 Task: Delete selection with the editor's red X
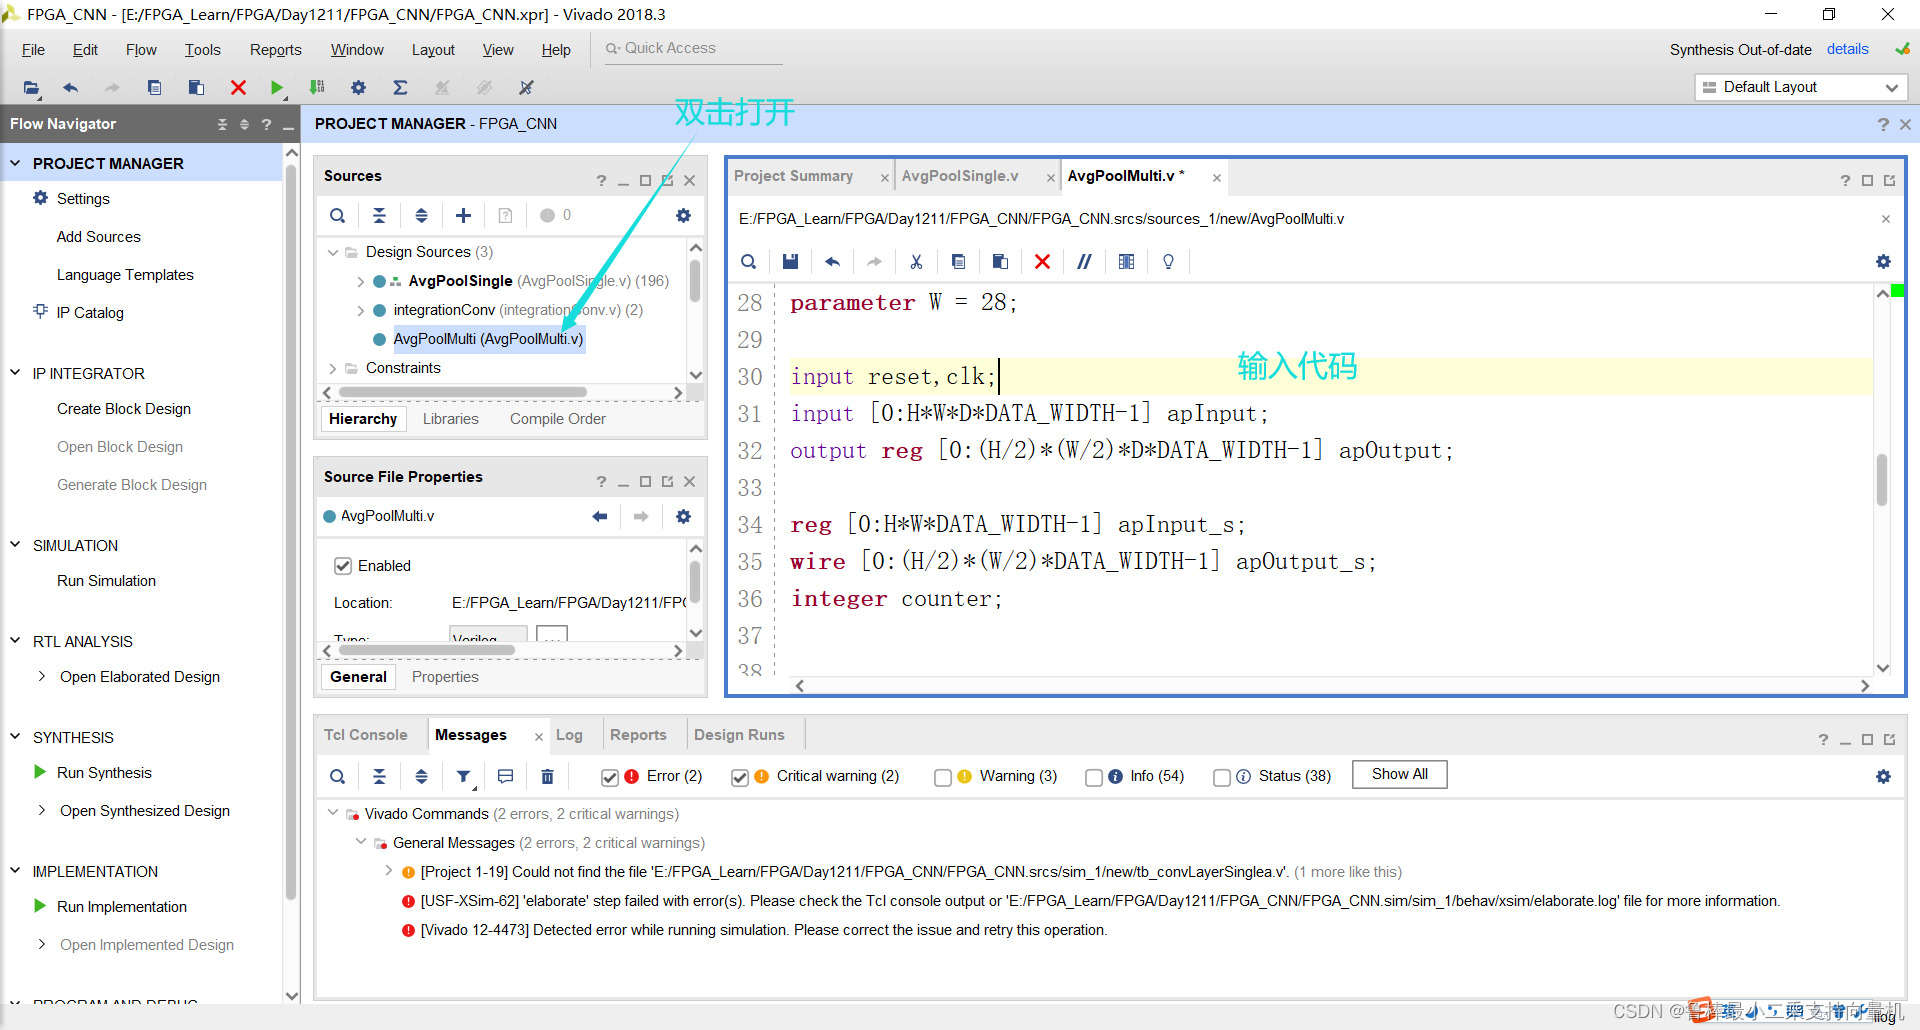coord(1042,261)
